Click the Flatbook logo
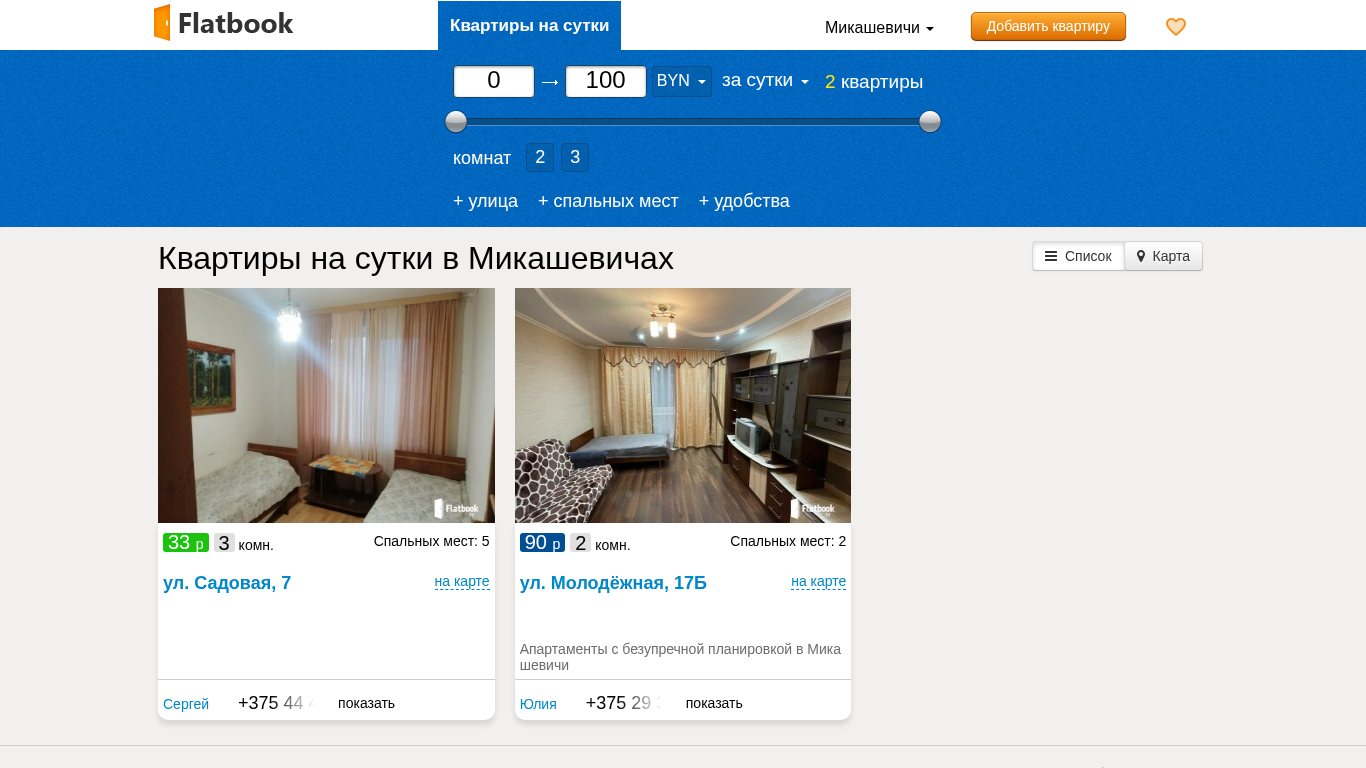 click(223, 23)
